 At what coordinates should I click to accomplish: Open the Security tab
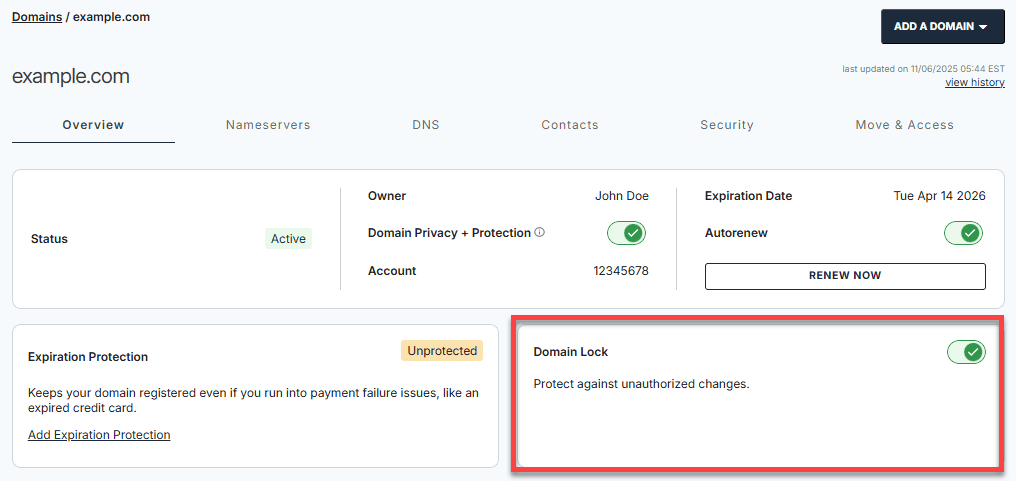point(727,125)
